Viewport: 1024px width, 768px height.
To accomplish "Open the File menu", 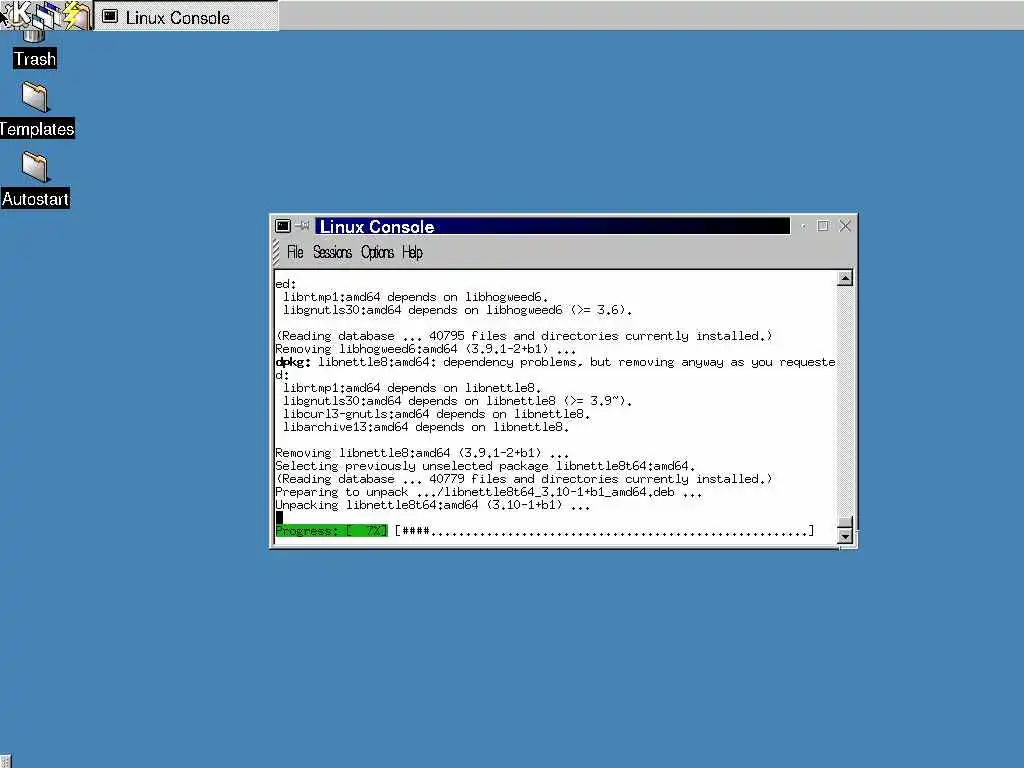I will click(295, 252).
